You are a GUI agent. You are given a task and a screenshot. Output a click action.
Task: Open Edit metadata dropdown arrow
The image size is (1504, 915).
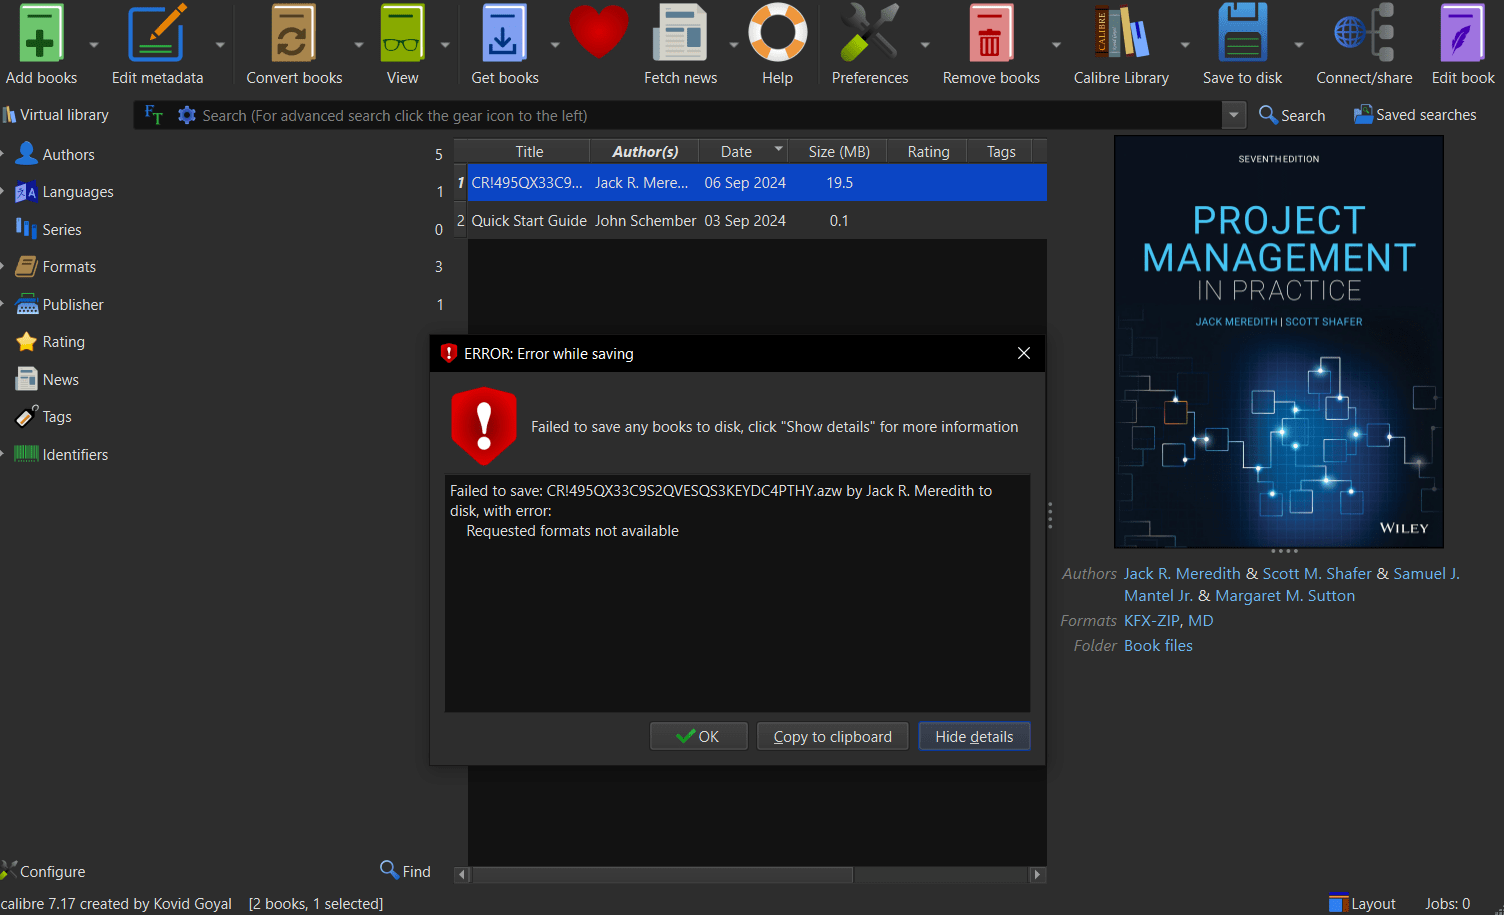click(220, 45)
